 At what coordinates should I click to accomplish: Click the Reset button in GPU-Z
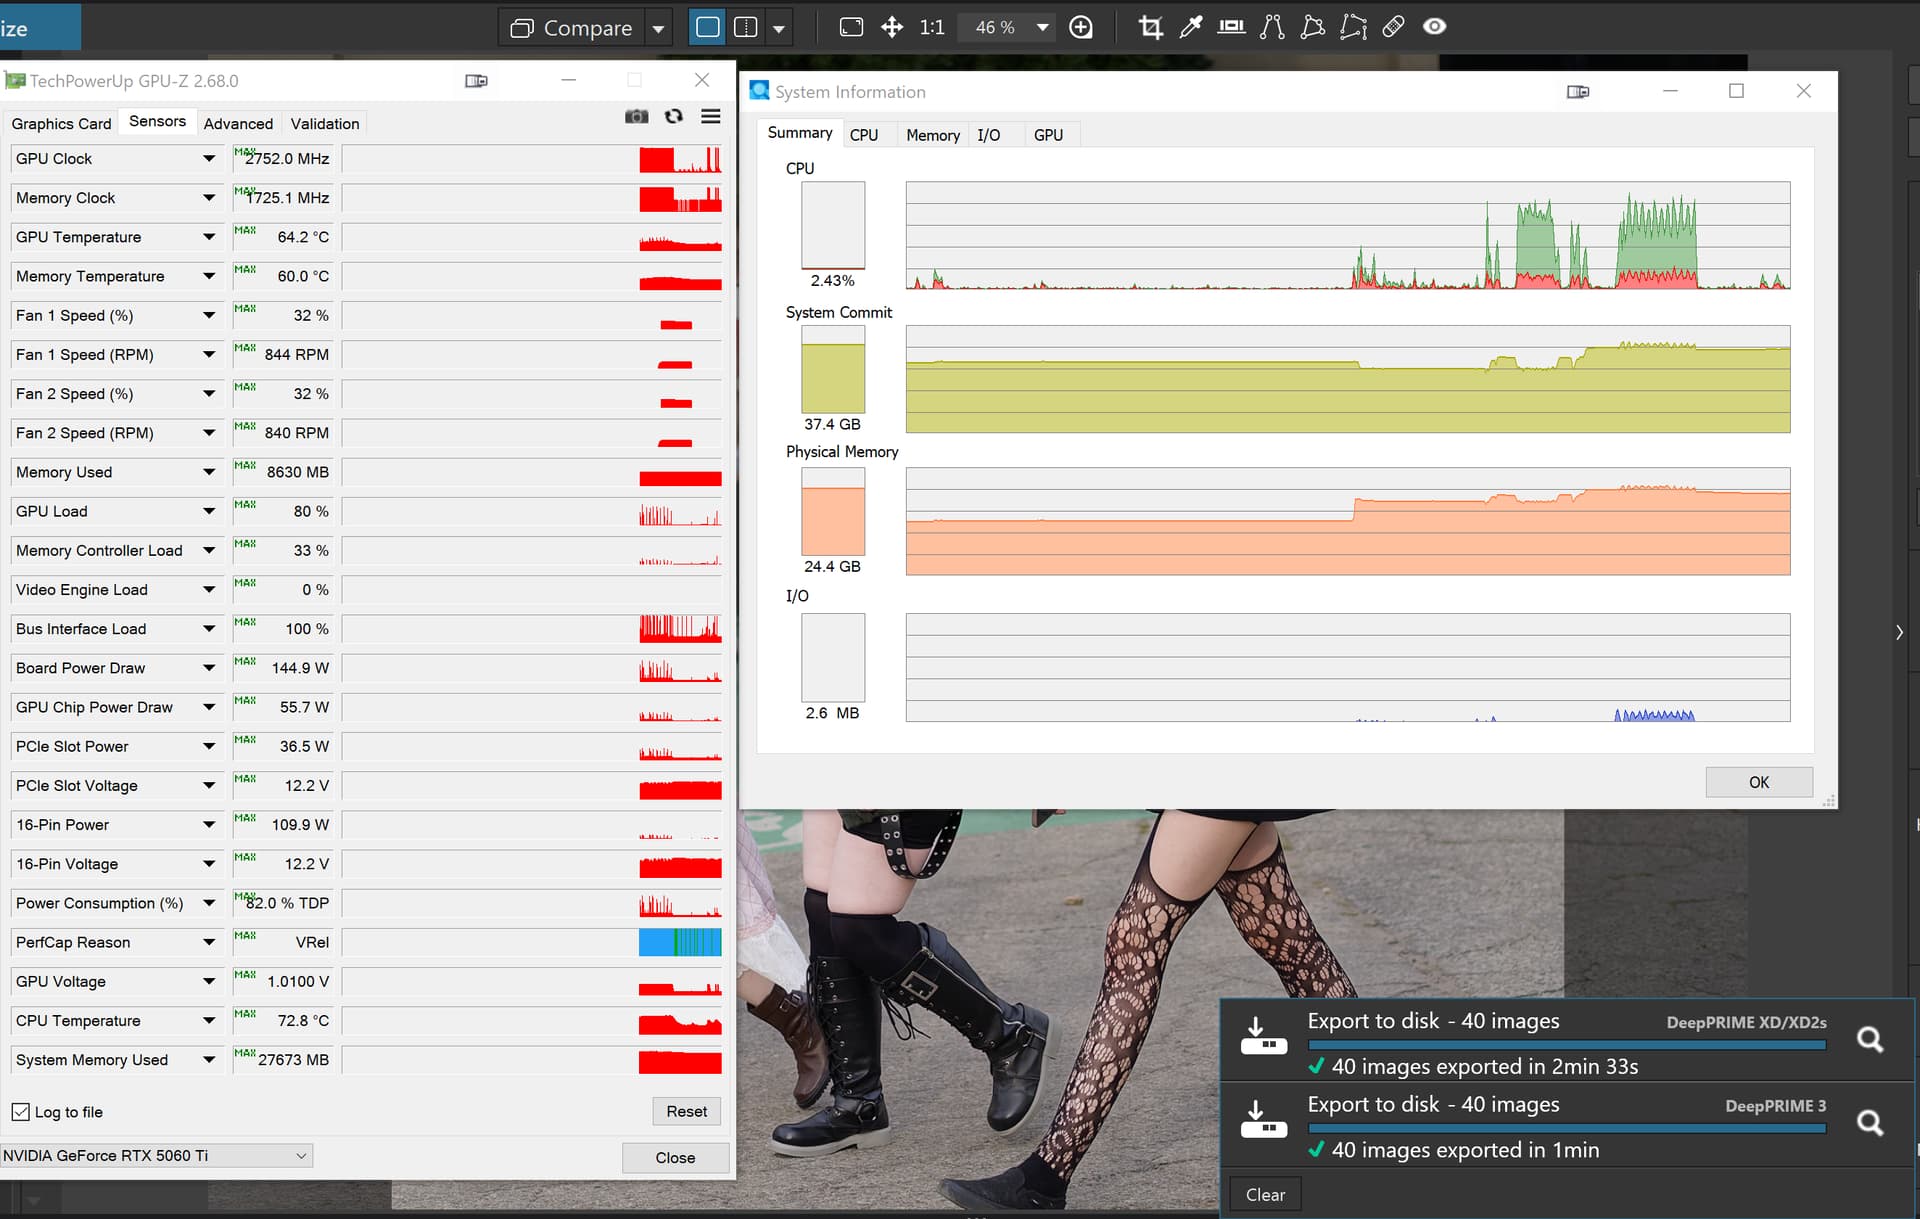(686, 1111)
